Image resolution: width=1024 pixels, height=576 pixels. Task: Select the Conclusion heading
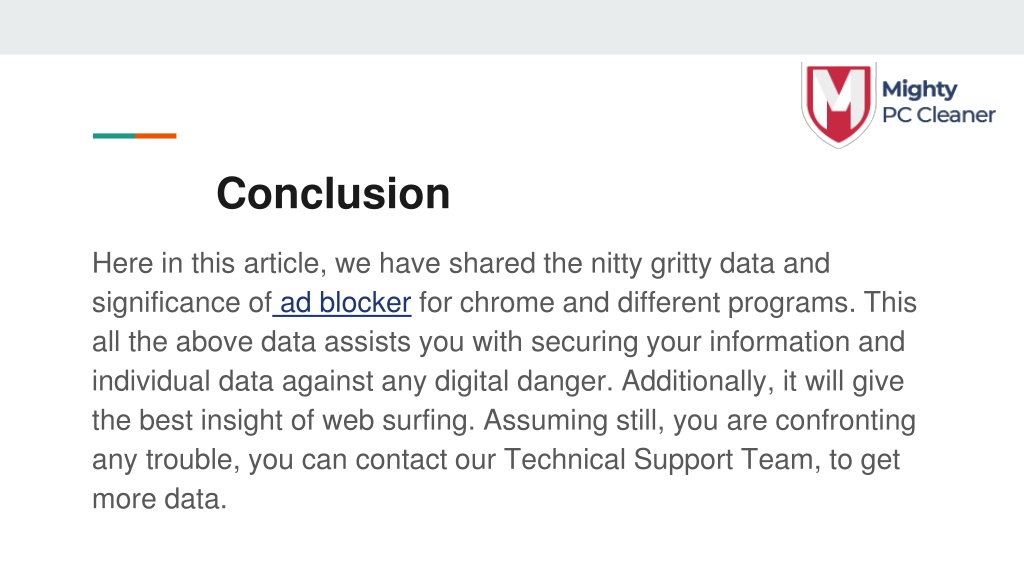tap(333, 194)
